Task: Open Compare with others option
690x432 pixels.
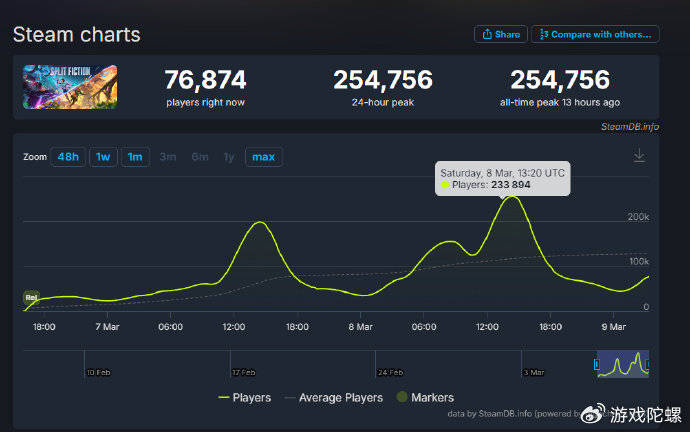Action: pos(595,34)
